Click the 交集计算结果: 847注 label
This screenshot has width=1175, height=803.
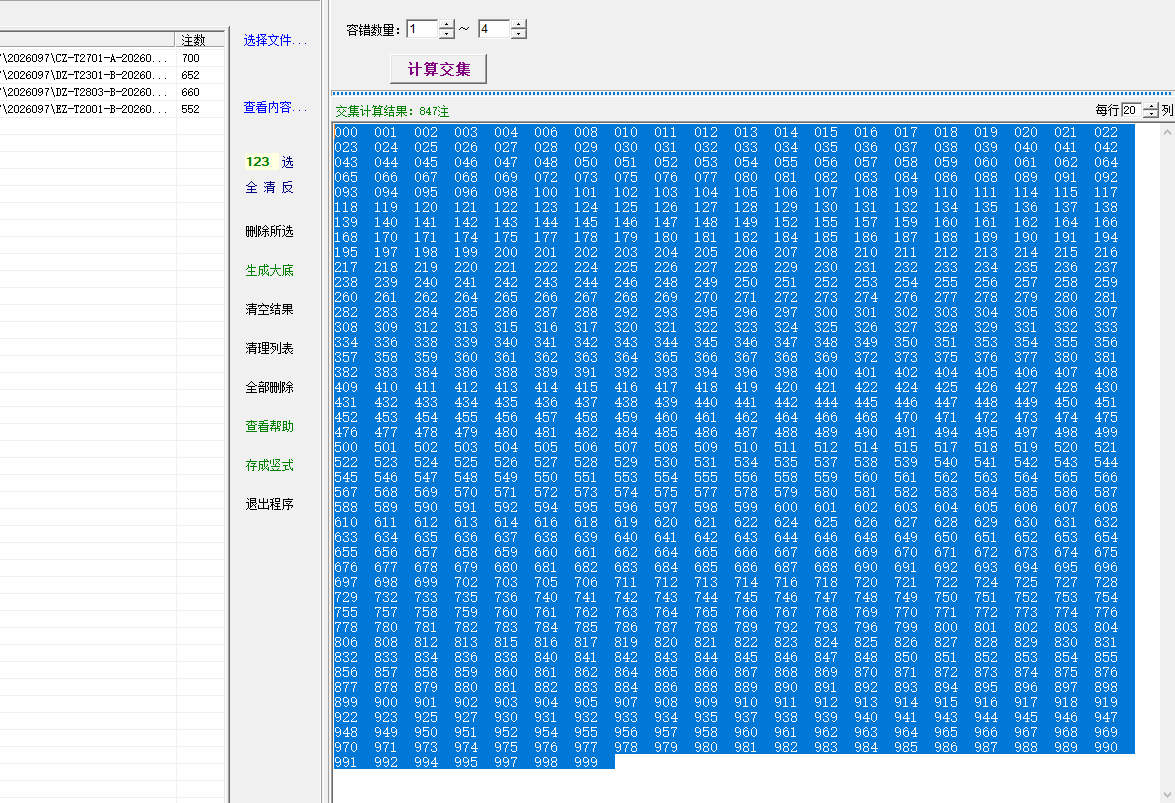[x=392, y=111]
